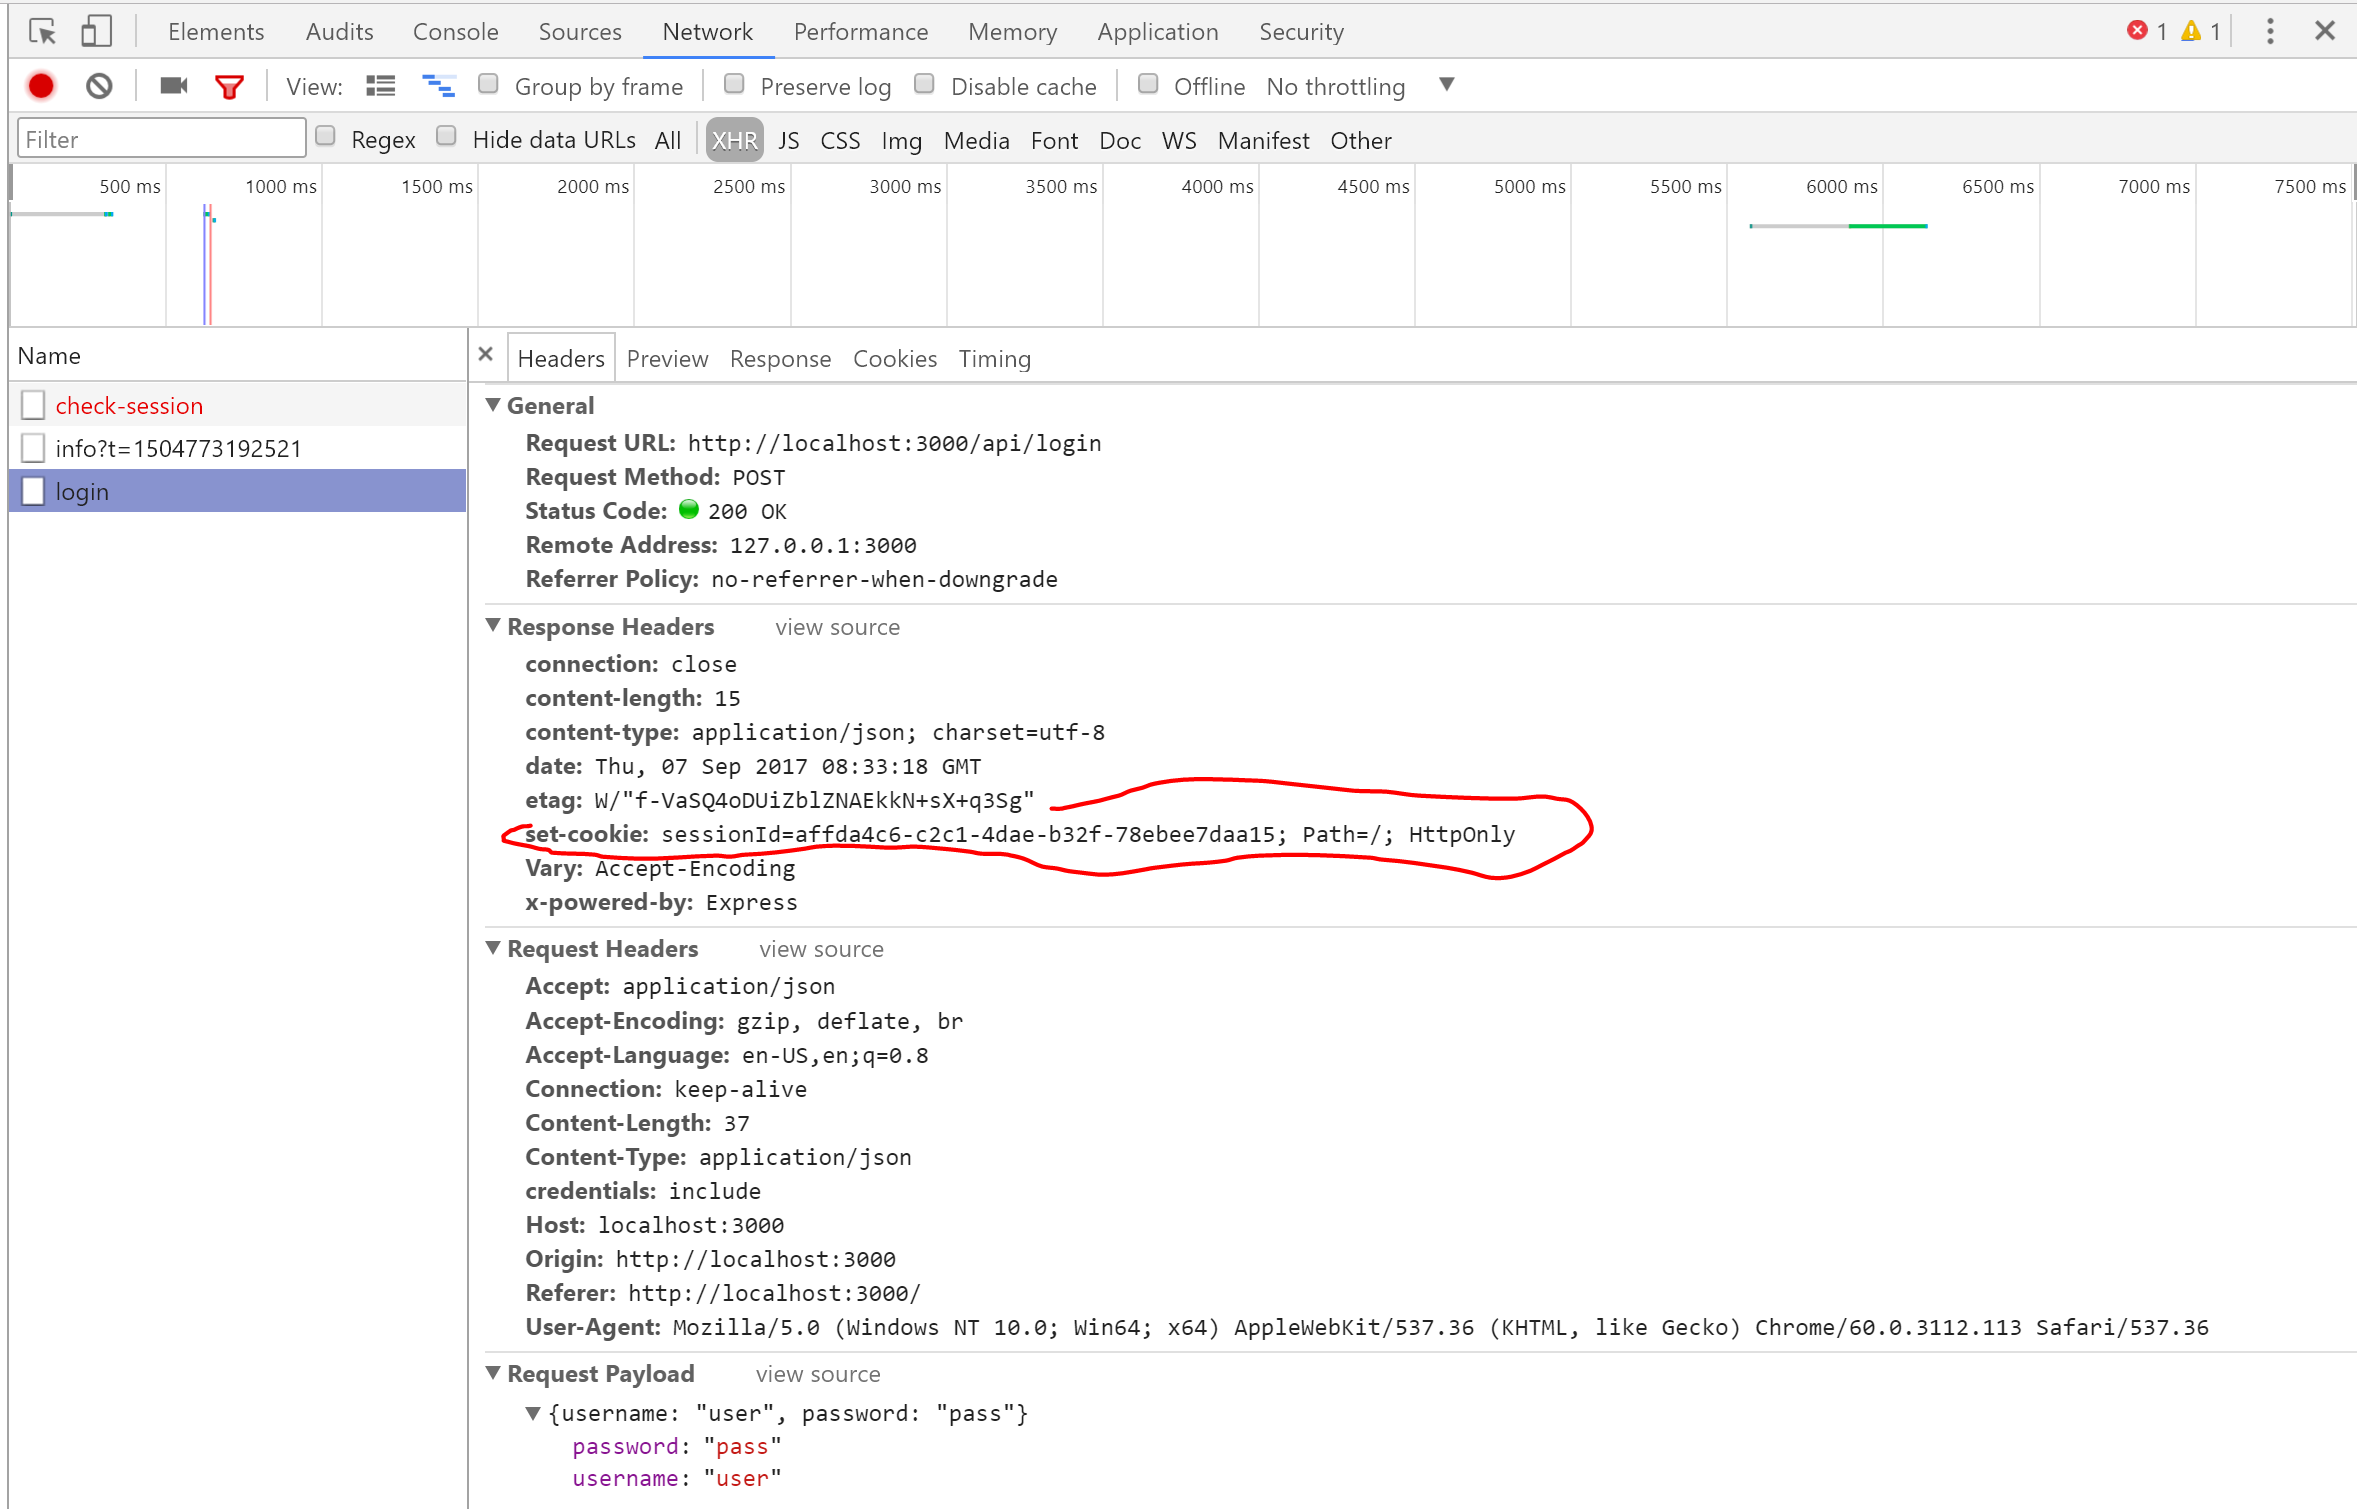Click the green request bar near 6000 ms

click(1887, 226)
